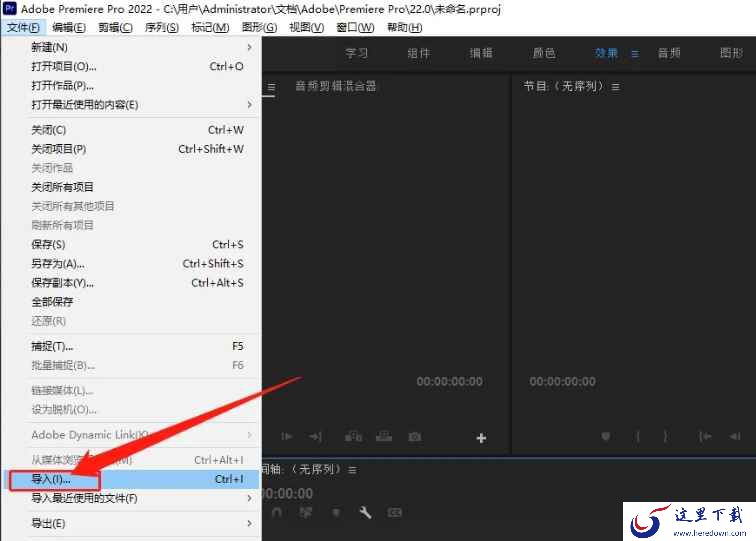The image size is (756, 541).
Task: Open the 序列(S) menu
Action: coord(162,27)
